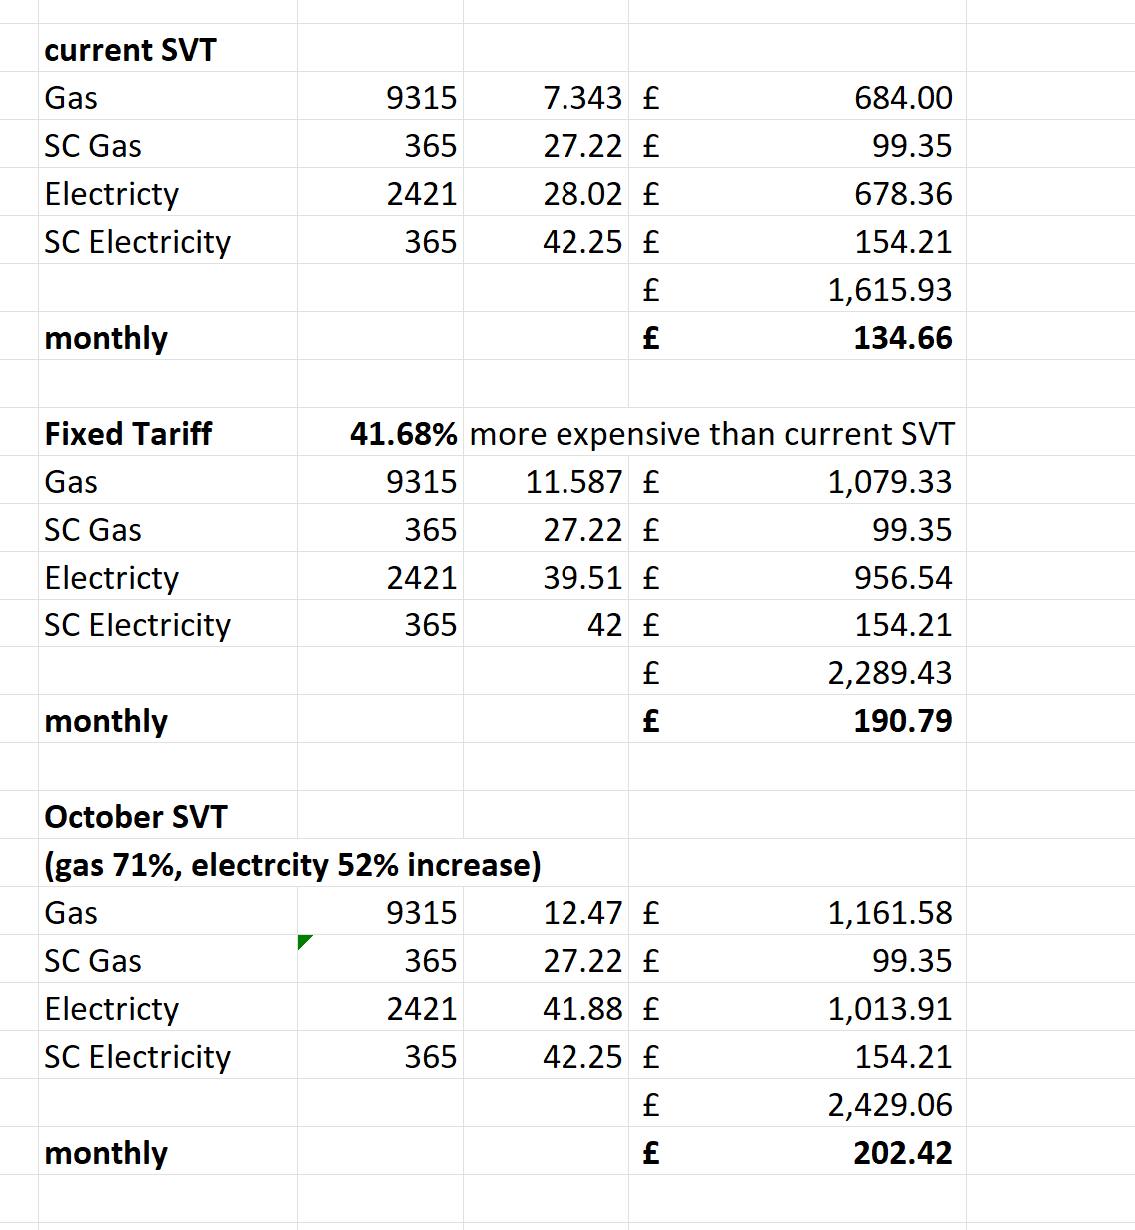Select the fixed gas rate 11.587 cell

point(573,482)
